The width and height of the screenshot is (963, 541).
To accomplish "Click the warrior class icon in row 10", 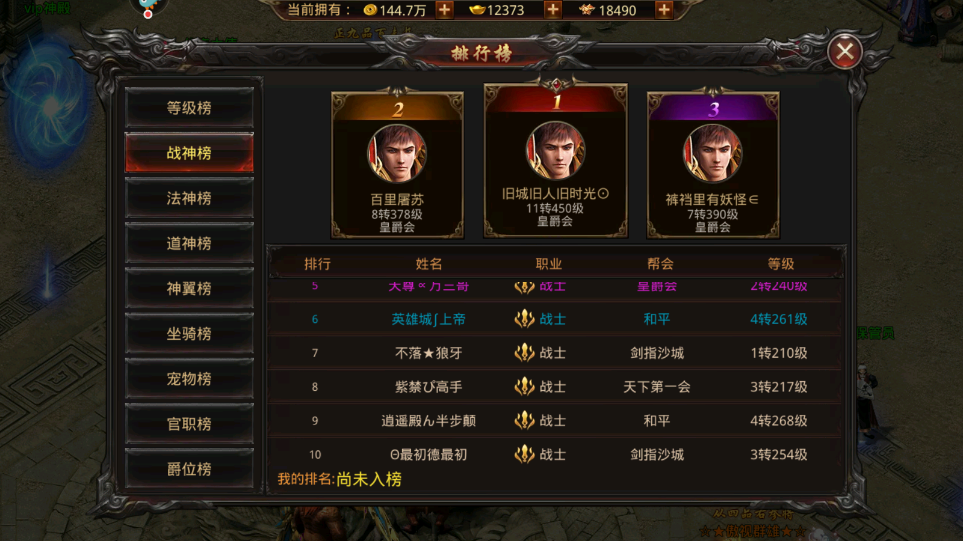I will pos(524,454).
